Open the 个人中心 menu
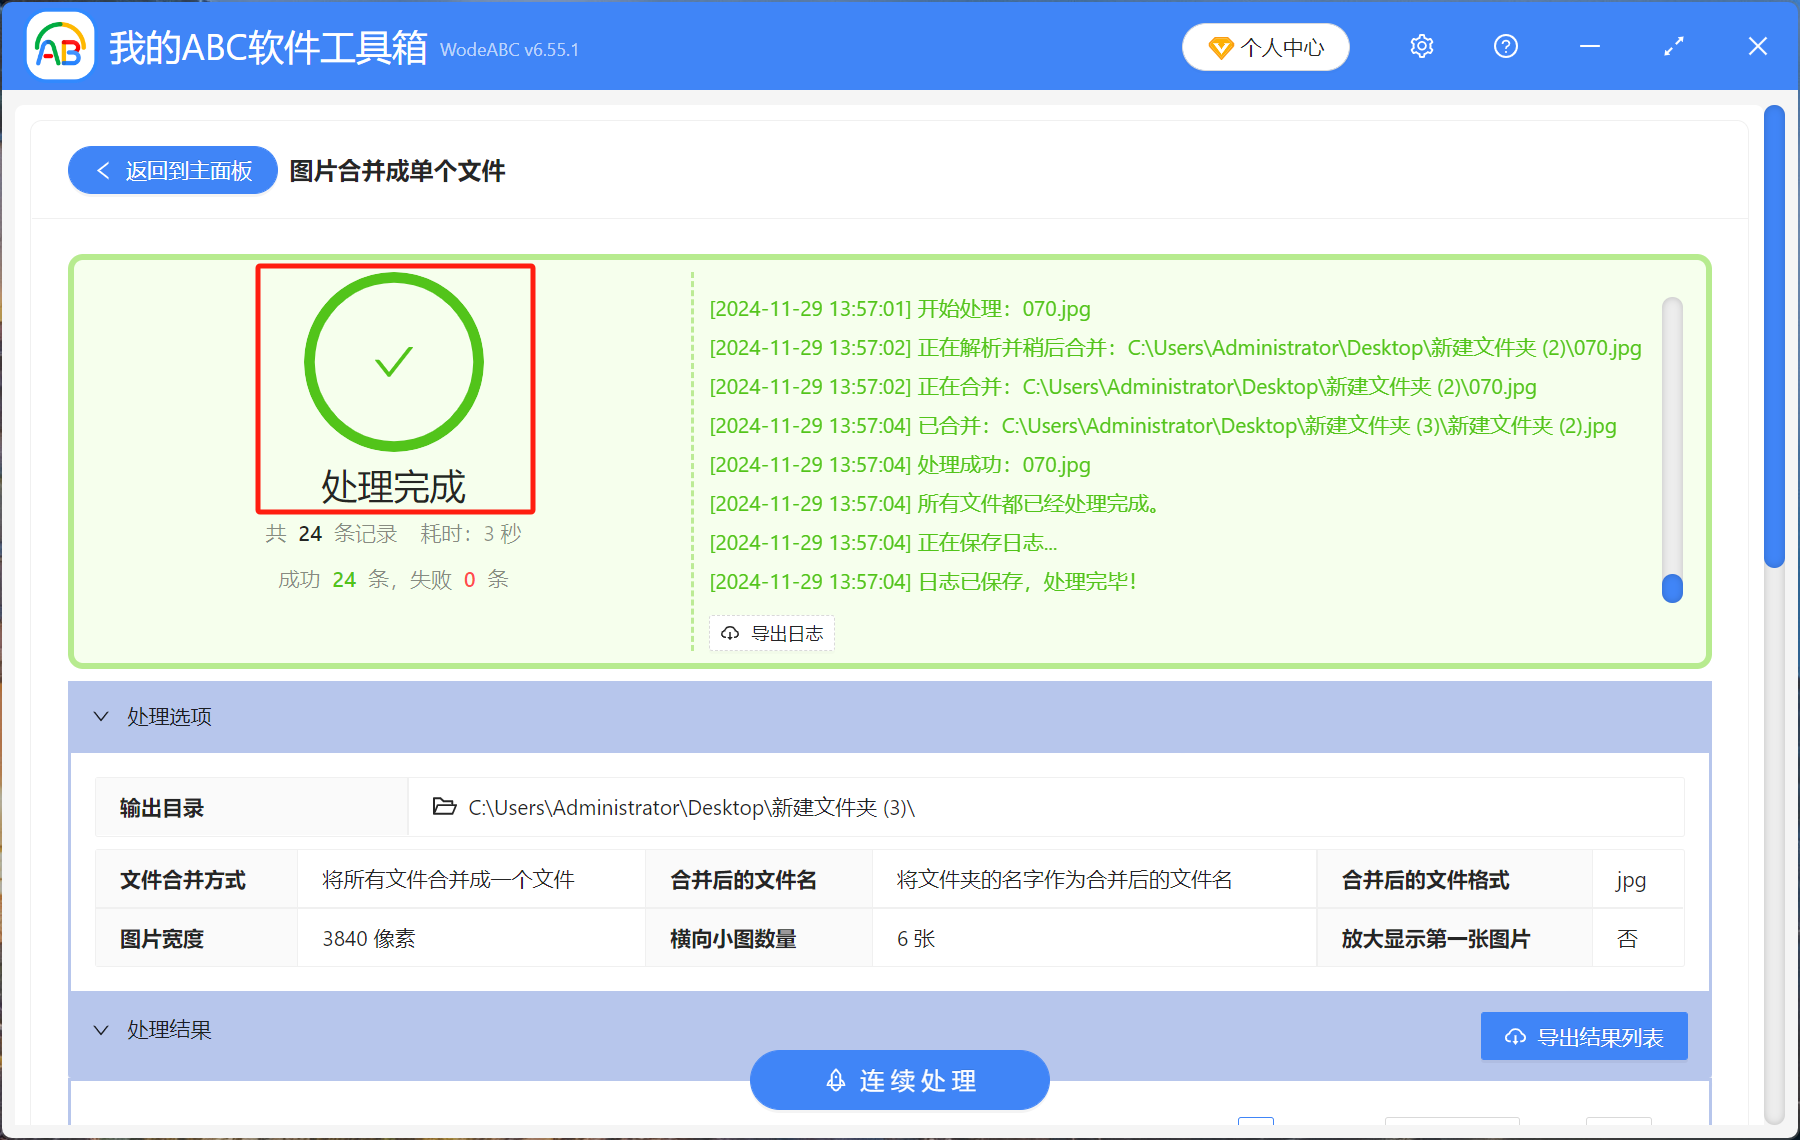The width and height of the screenshot is (1800, 1140). 1265,46
